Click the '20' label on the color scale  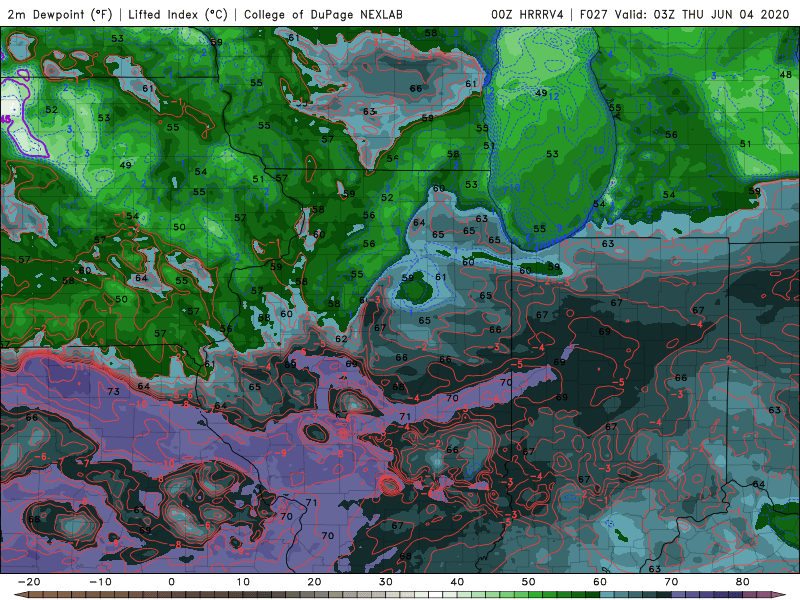(x=314, y=582)
